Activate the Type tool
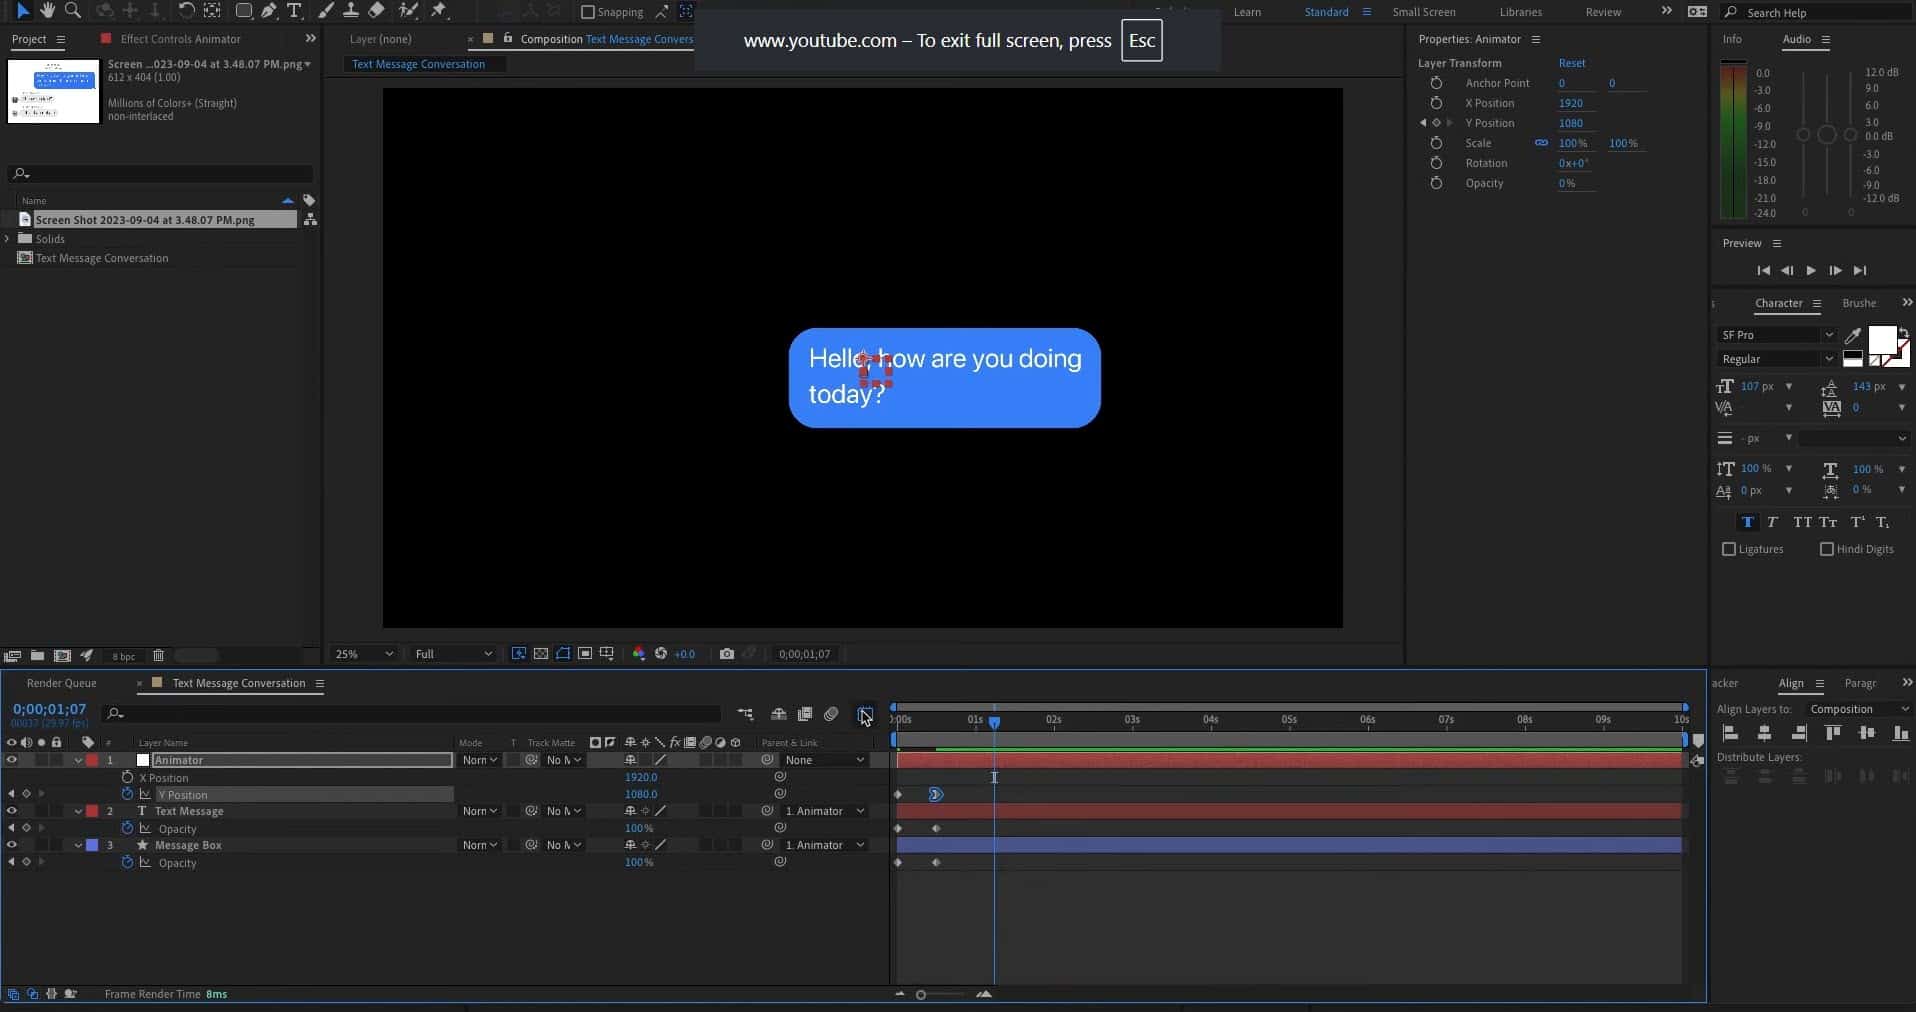 (x=293, y=11)
